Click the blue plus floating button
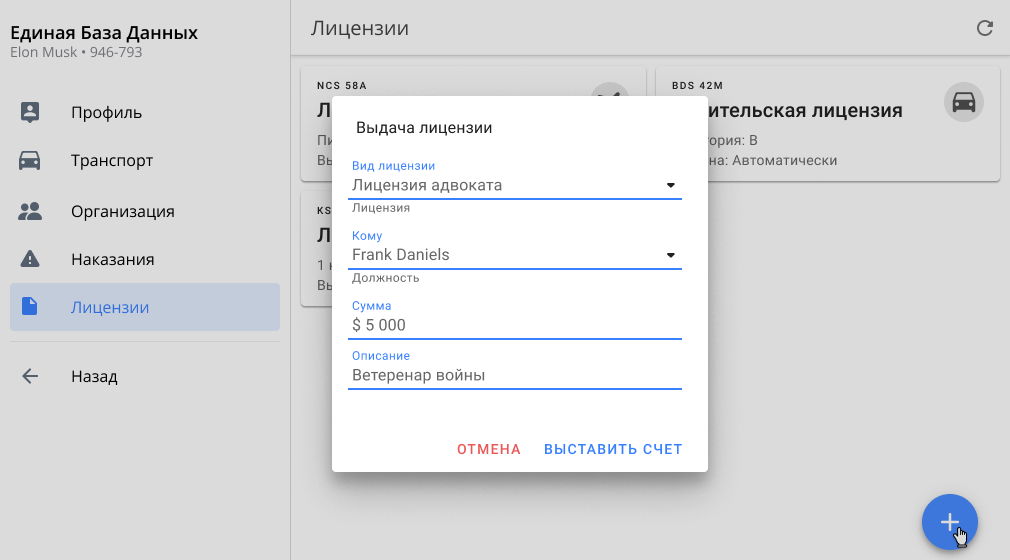This screenshot has height=560, width=1010. [x=949, y=522]
